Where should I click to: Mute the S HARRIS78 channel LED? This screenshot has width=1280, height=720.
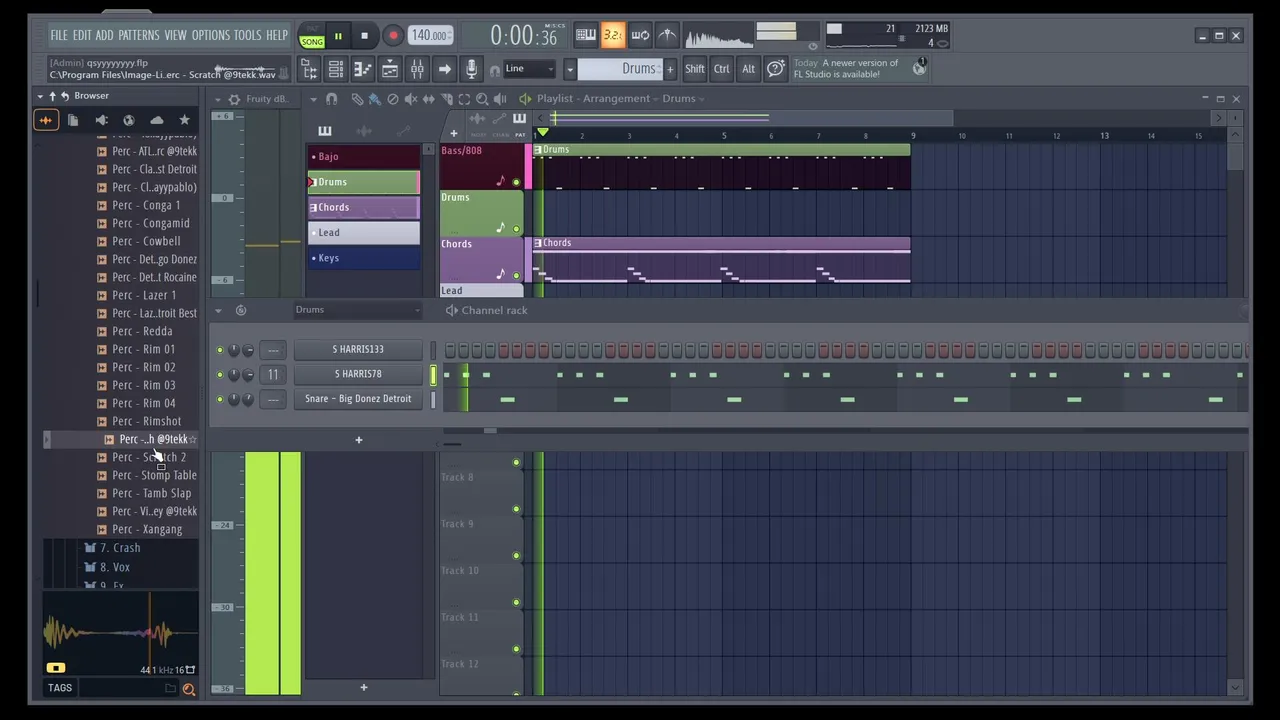tap(220, 374)
